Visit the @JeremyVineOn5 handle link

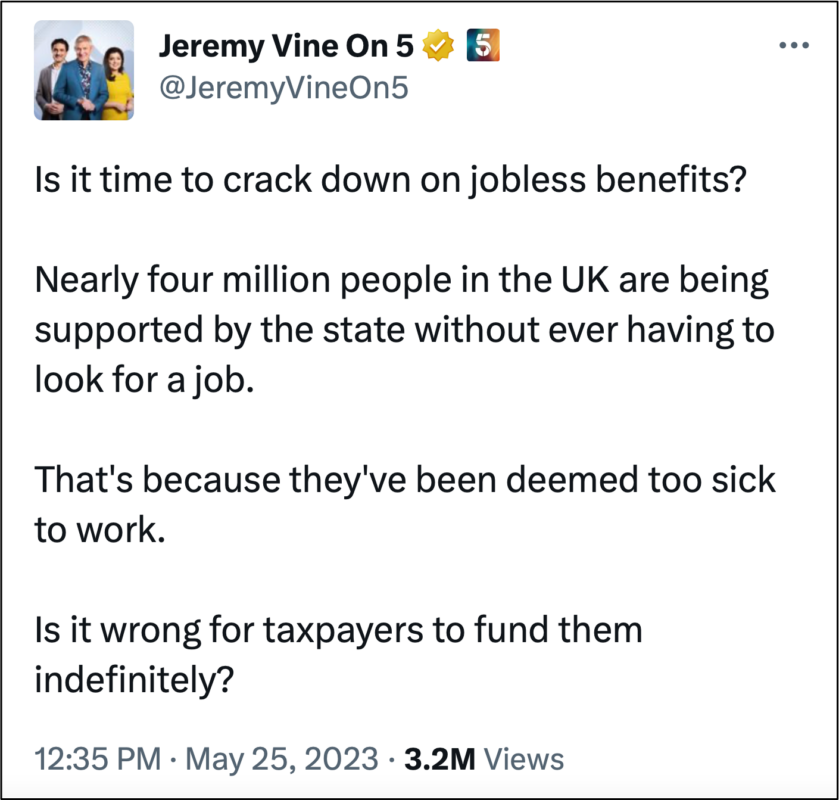click(x=283, y=88)
